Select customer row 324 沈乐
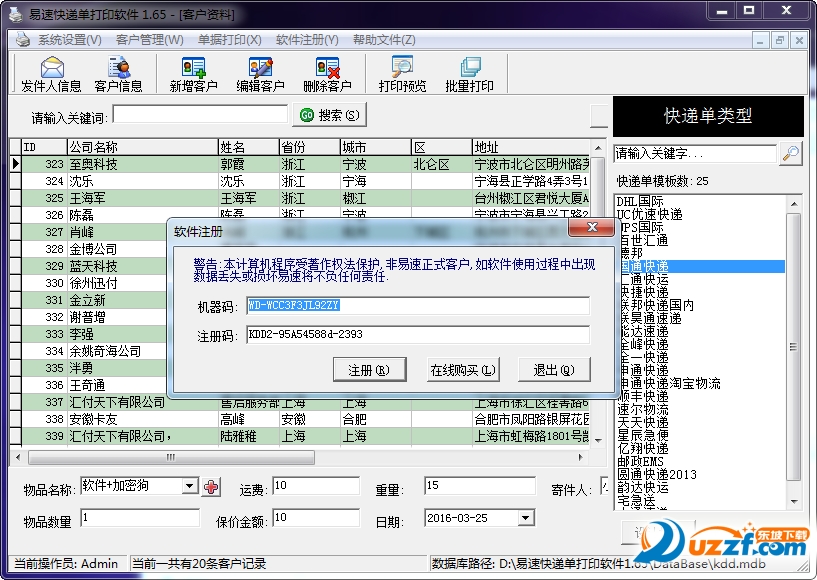The height and width of the screenshot is (580, 817). coord(305,181)
